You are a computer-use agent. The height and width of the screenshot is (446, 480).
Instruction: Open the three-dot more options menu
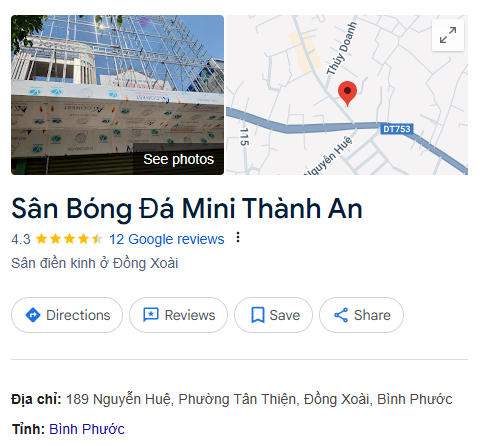(238, 237)
